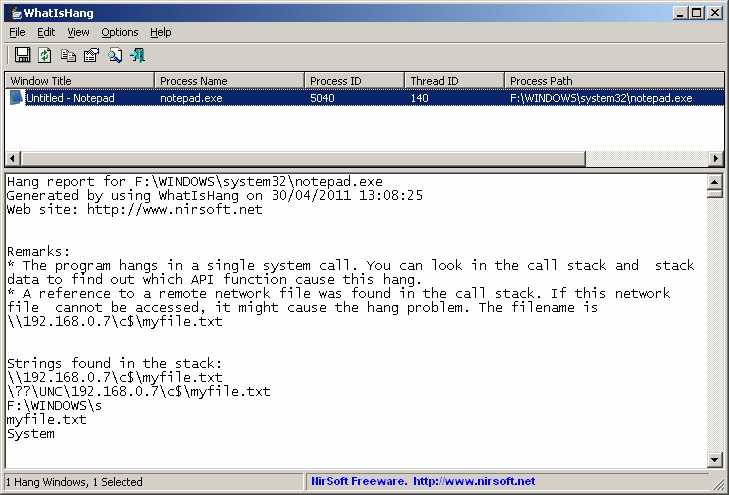Image resolution: width=729 pixels, height=495 pixels.
Task: Sort by the Process ID column header
Action: tap(354, 80)
